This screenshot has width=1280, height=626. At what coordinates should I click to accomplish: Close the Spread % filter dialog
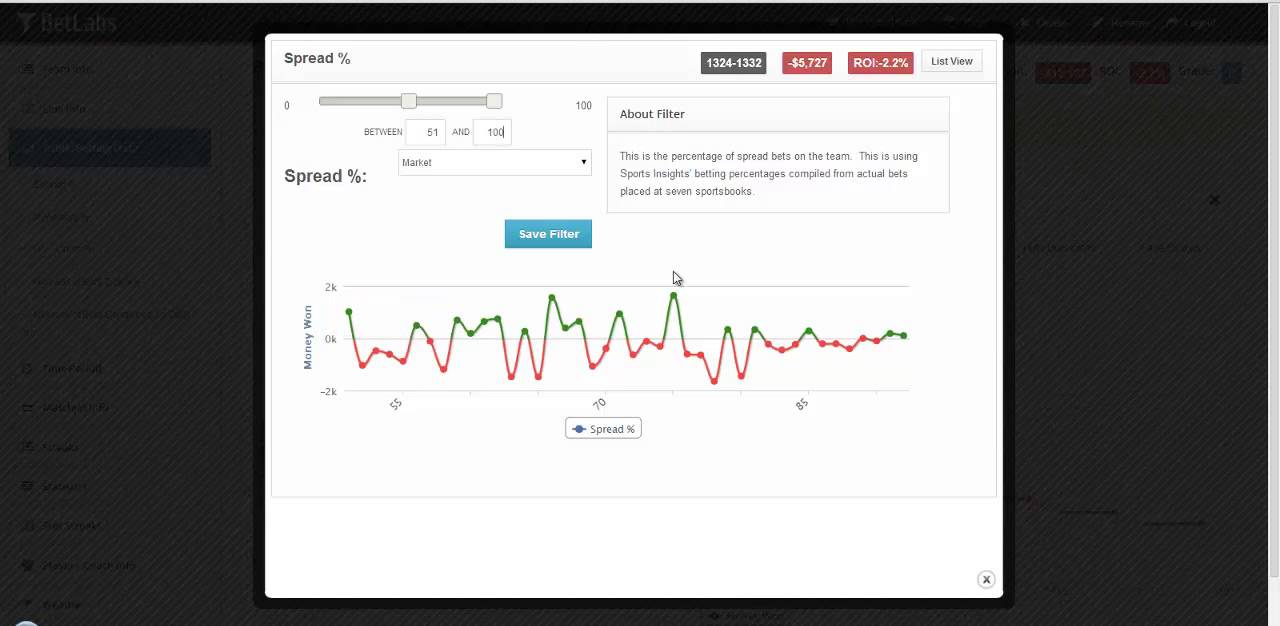(986, 580)
